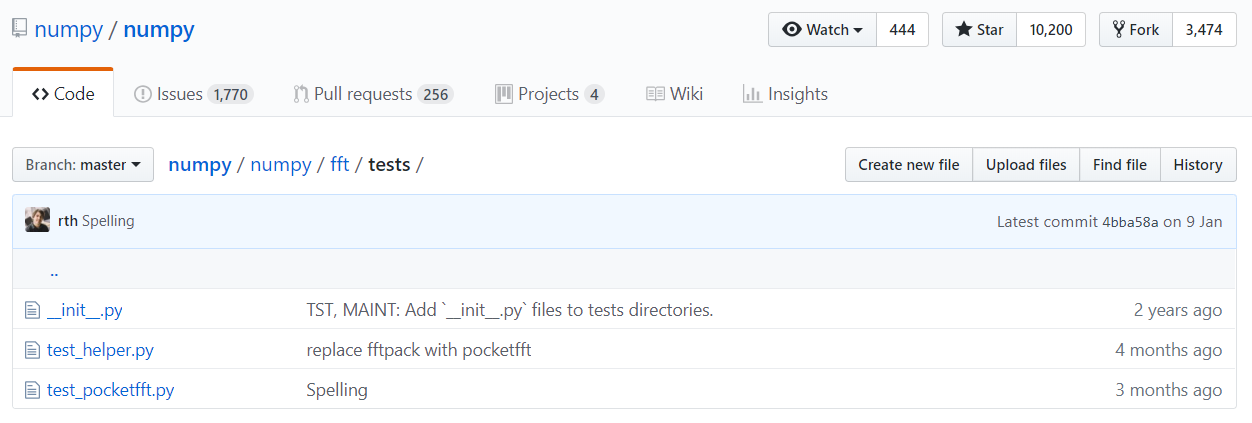Open the Watch dropdown button
This screenshot has height=423, width=1252.
tap(822, 30)
